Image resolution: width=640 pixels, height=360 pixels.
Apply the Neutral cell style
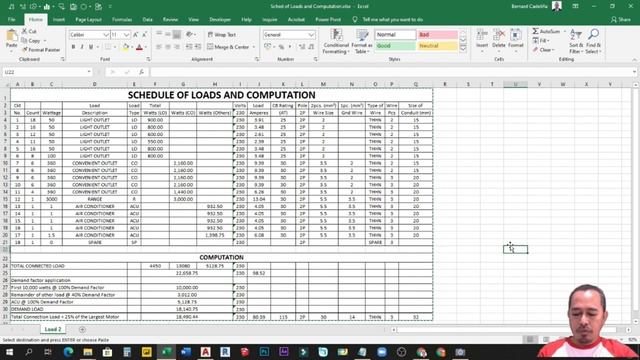437,46
